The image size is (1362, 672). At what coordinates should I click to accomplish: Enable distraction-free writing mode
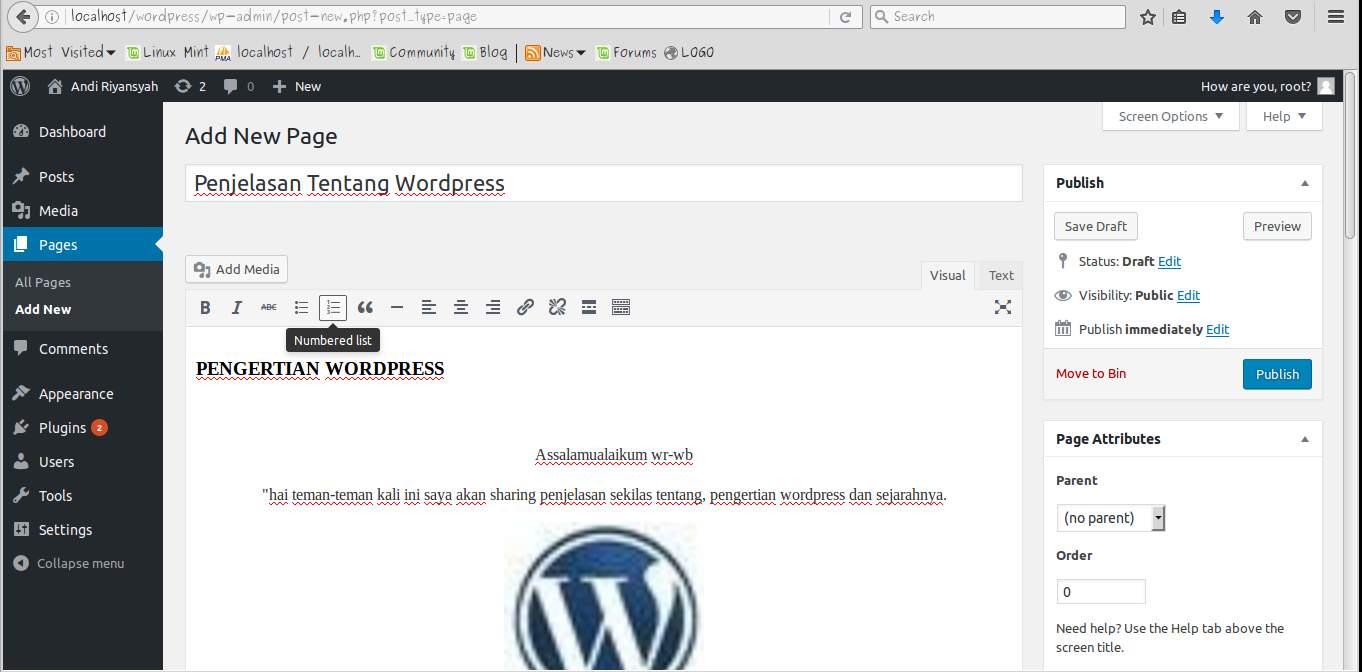1003,307
